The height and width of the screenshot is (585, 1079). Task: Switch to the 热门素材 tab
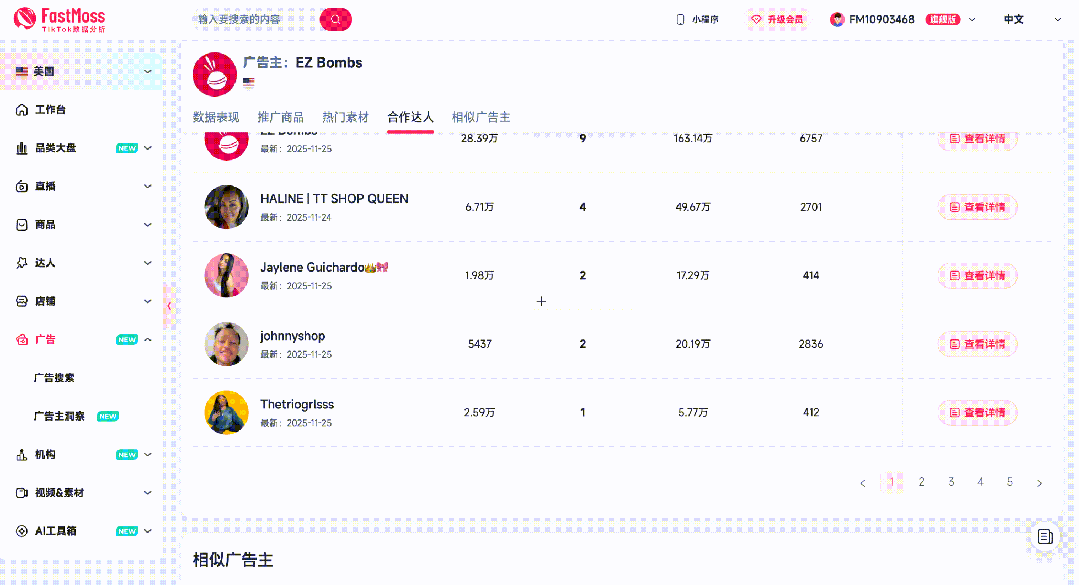point(344,116)
